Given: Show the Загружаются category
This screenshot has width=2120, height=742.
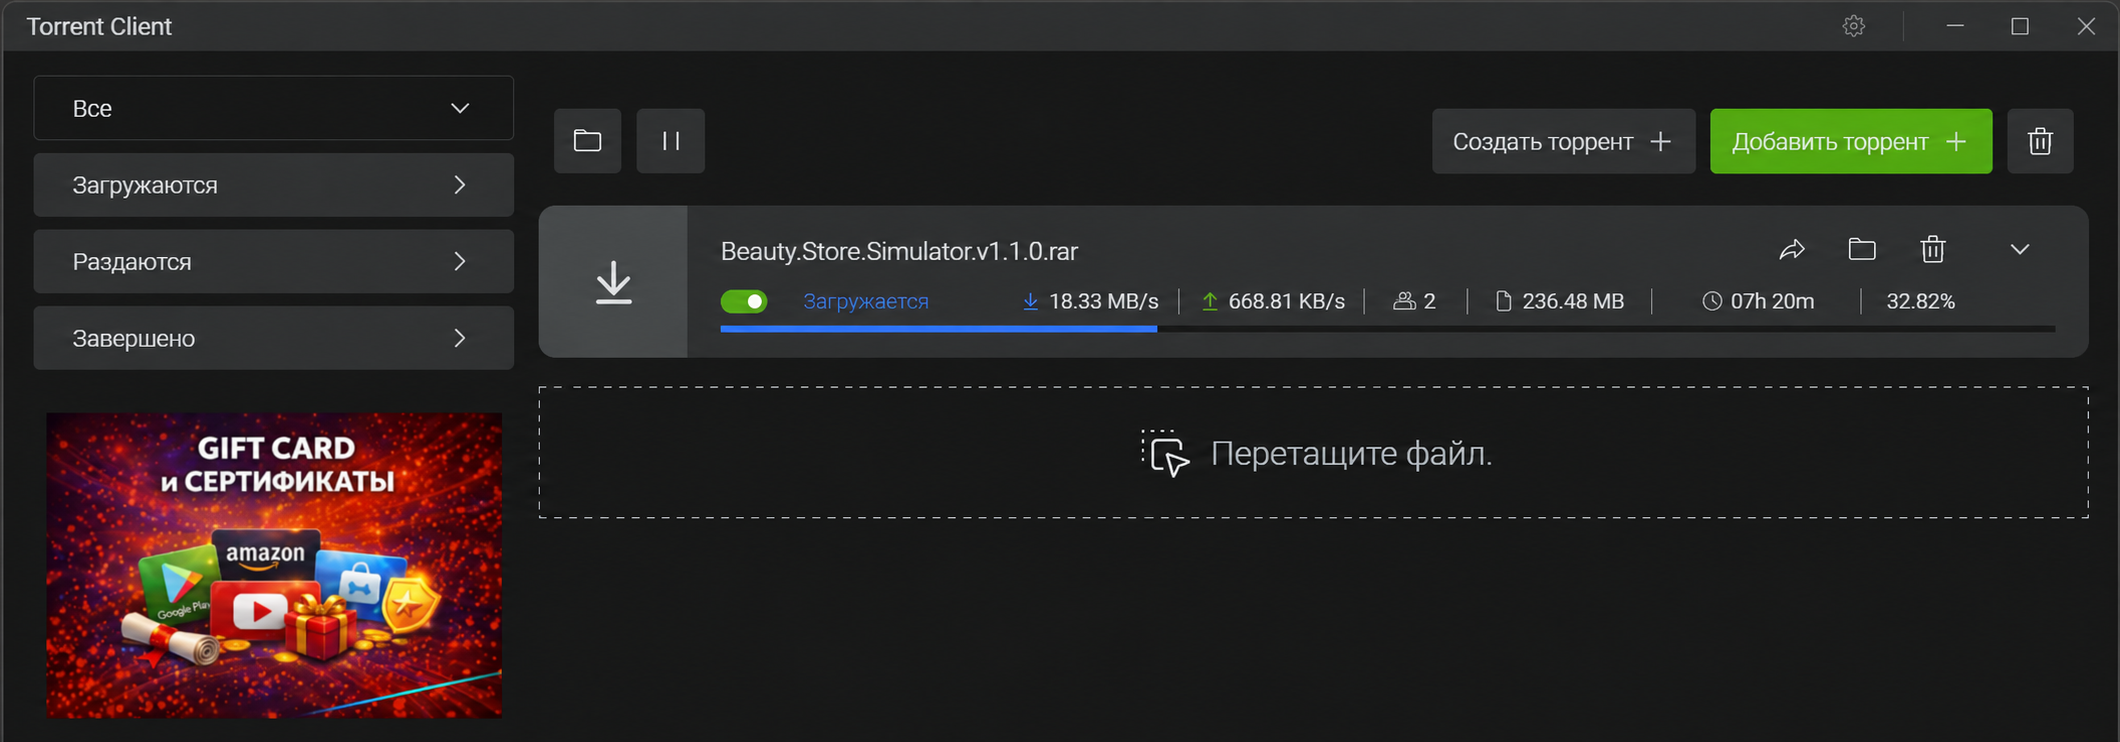Looking at the screenshot, I should (x=274, y=185).
